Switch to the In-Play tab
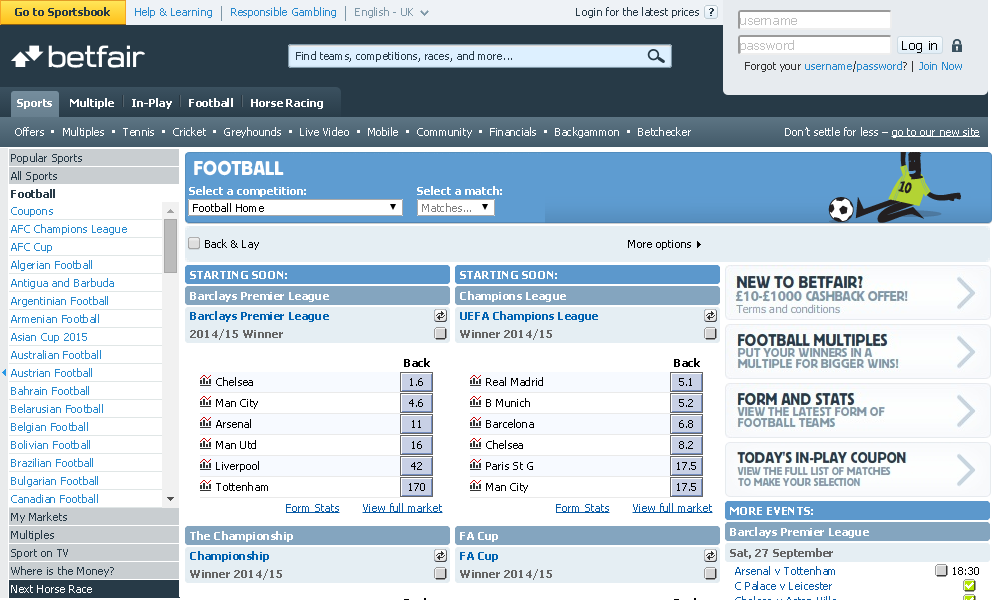Screen dimensions: 993x600 pyautogui.click(x=151, y=103)
